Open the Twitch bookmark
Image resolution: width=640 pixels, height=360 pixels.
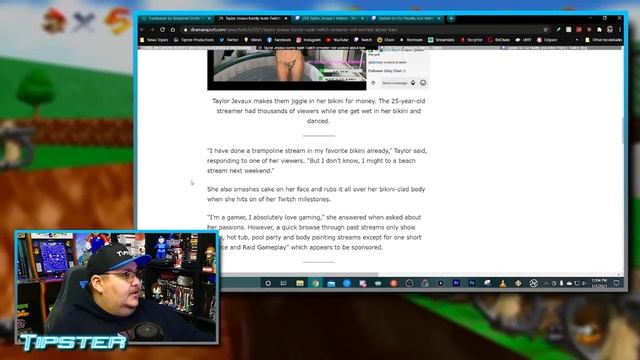point(363,40)
